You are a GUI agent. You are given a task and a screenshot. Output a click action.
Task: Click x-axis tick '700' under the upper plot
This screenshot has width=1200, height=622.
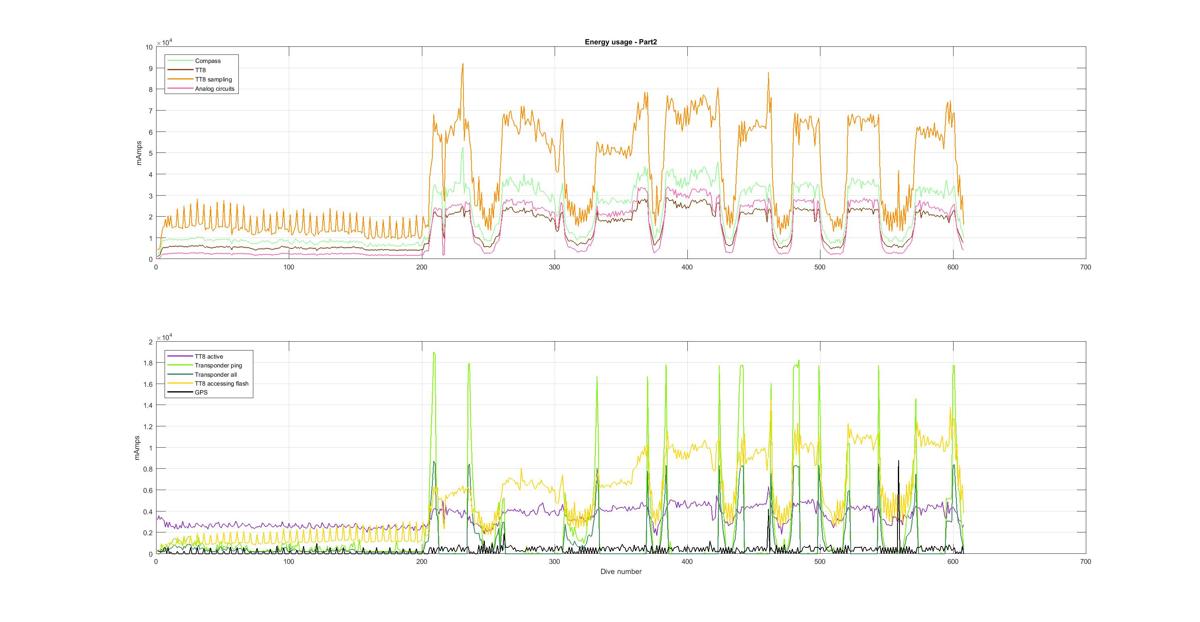click(1085, 267)
